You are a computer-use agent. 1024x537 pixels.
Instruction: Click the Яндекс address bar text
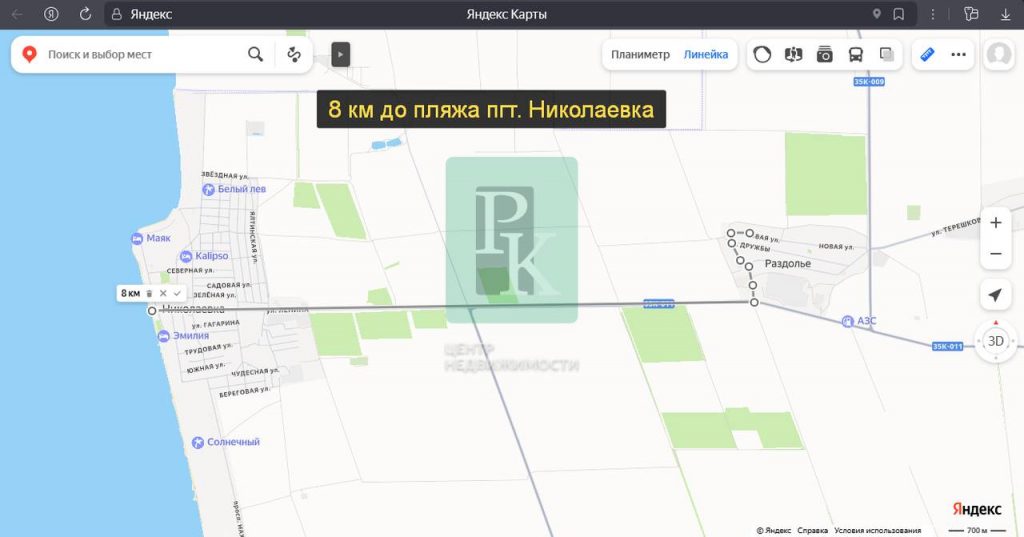[x=151, y=14]
